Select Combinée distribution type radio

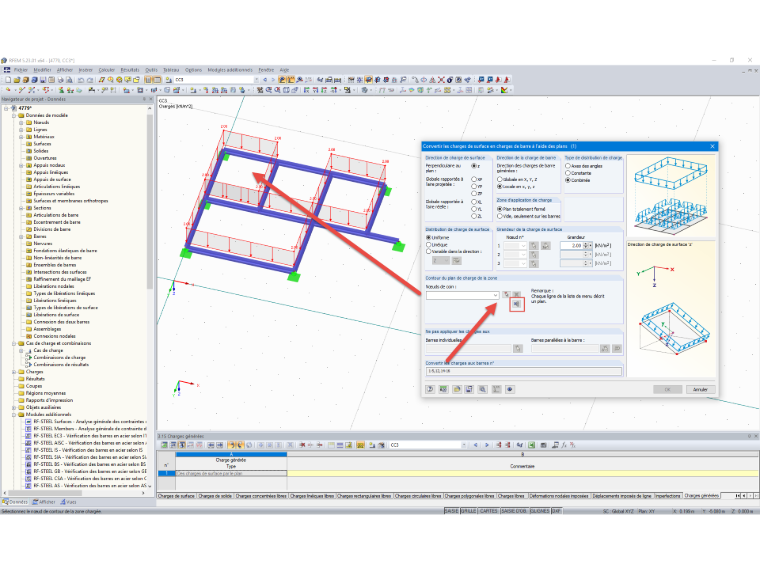(568, 180)
